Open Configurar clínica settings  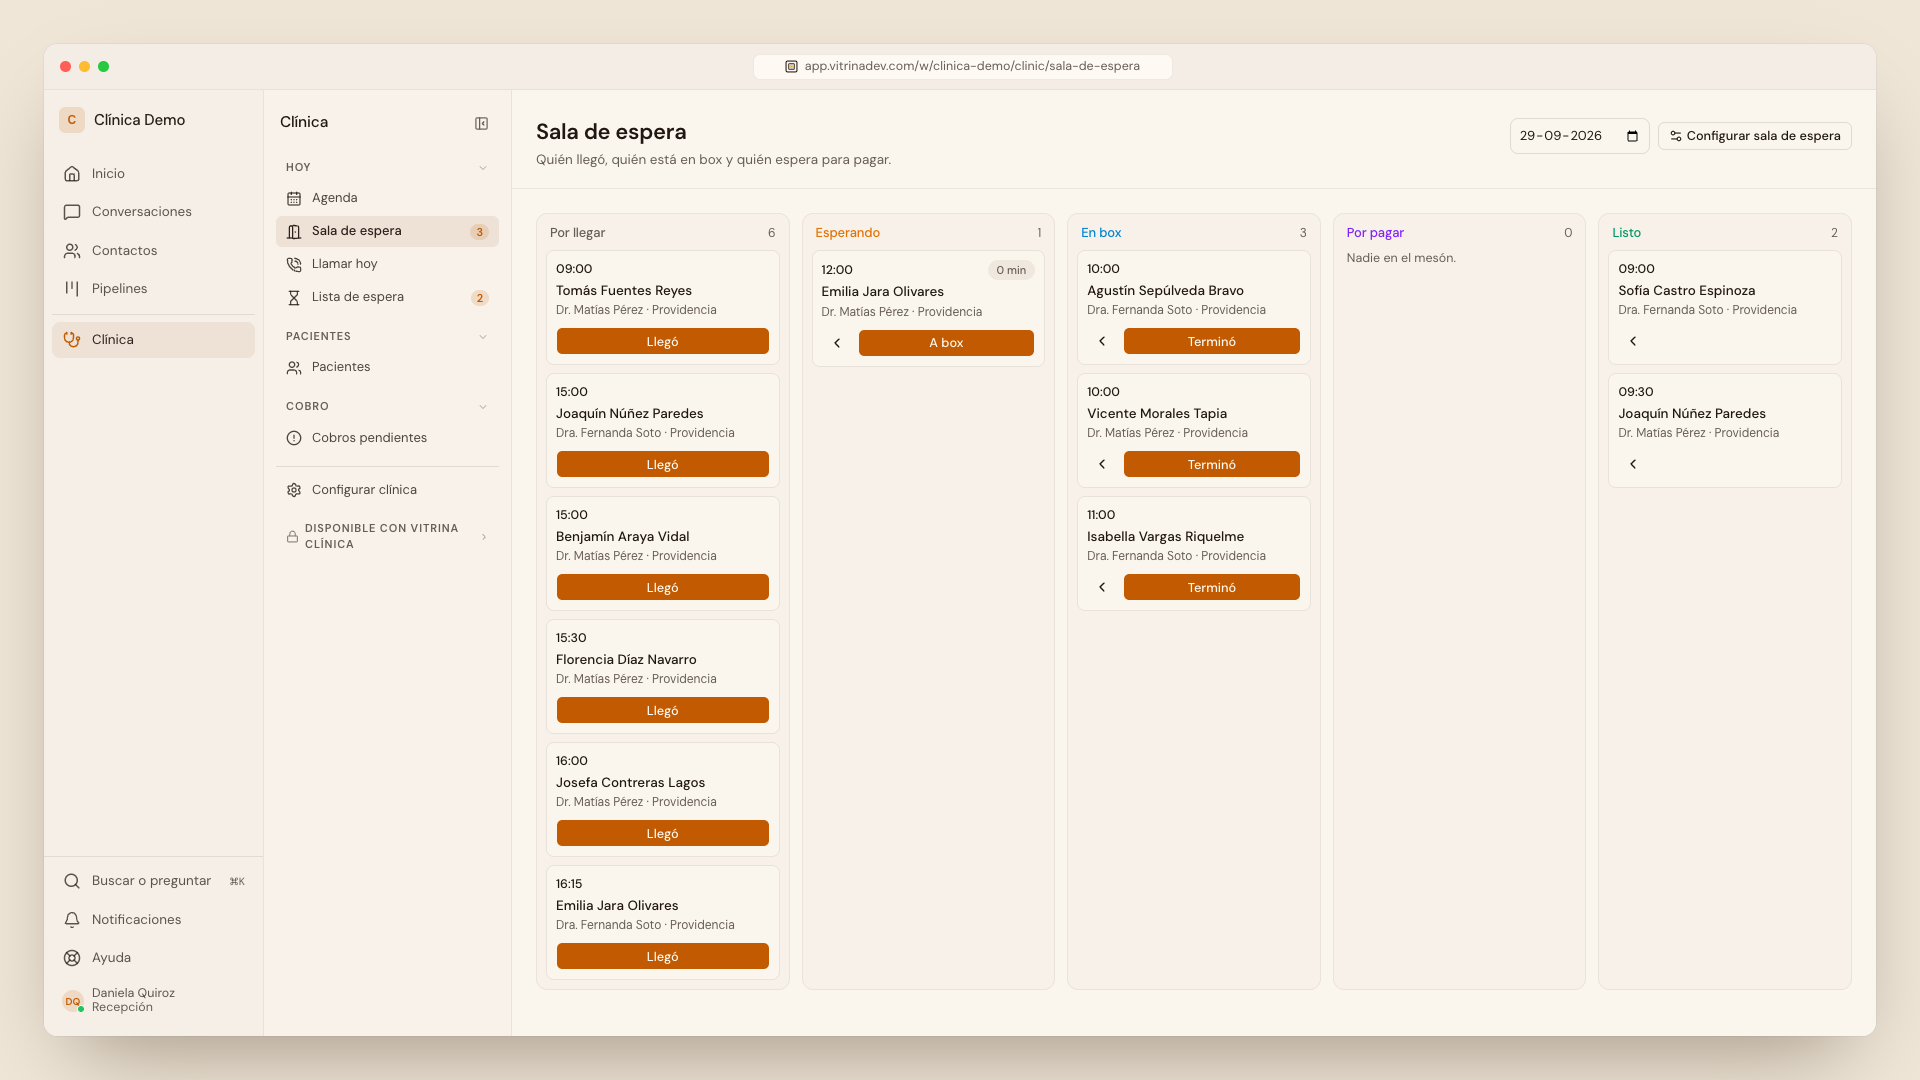click(x=387, y=490)
